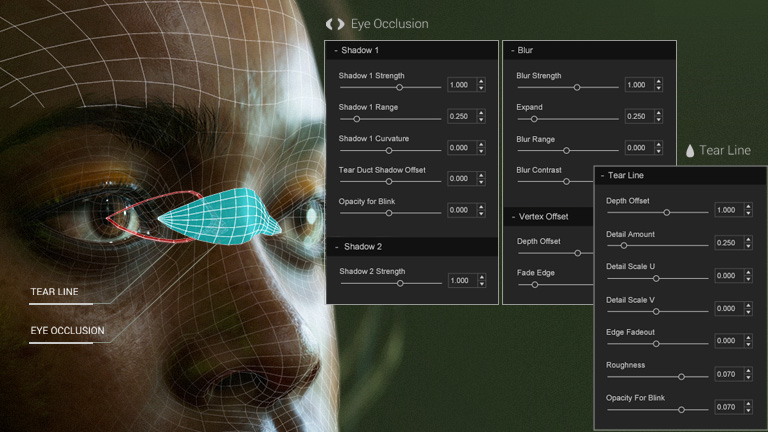
Task: Click the Eye Occlusion icon in the header
Action: pyautogui.click(x=335, y=23)
